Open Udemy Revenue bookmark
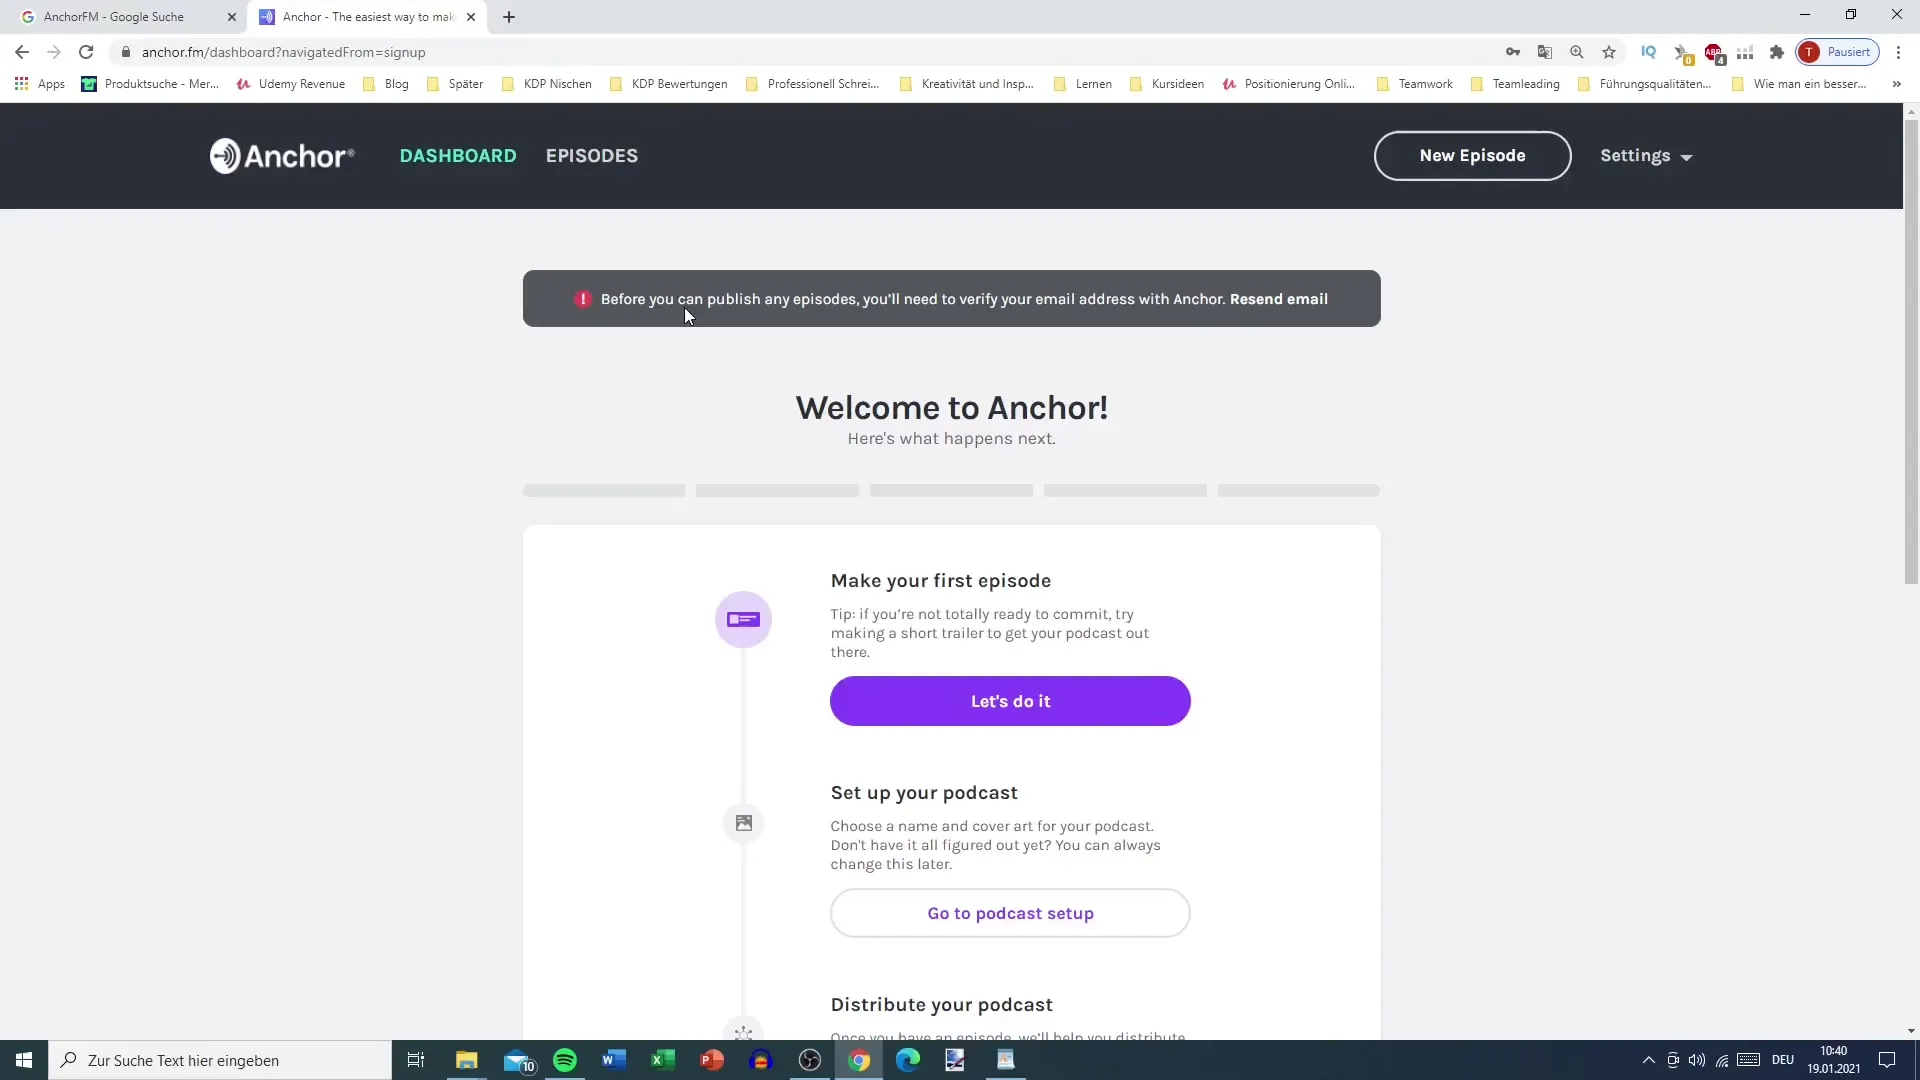 [x=291, y=84]
